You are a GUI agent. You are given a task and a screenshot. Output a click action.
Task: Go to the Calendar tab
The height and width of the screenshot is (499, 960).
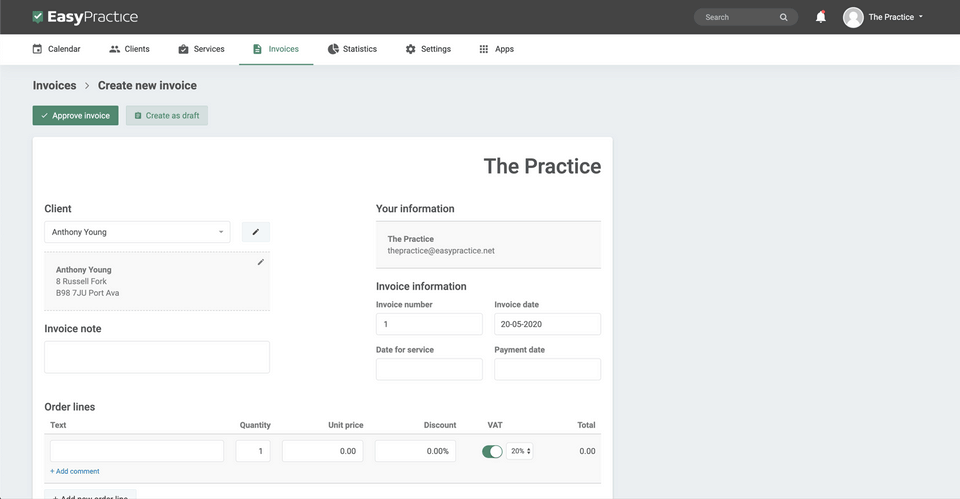(x=56, y=49)
